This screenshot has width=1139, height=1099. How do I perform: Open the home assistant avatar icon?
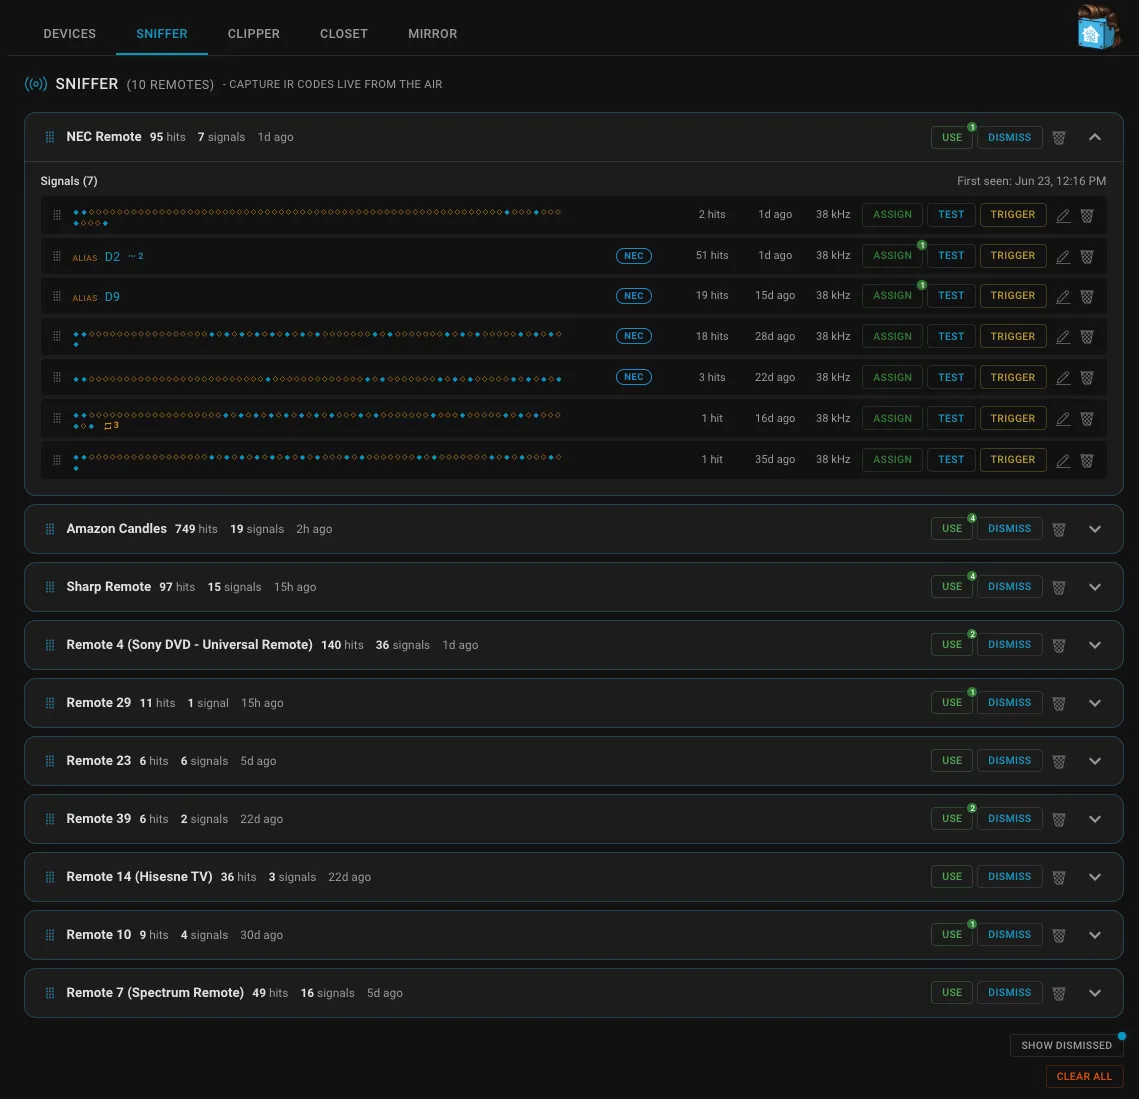point(1097,28)
